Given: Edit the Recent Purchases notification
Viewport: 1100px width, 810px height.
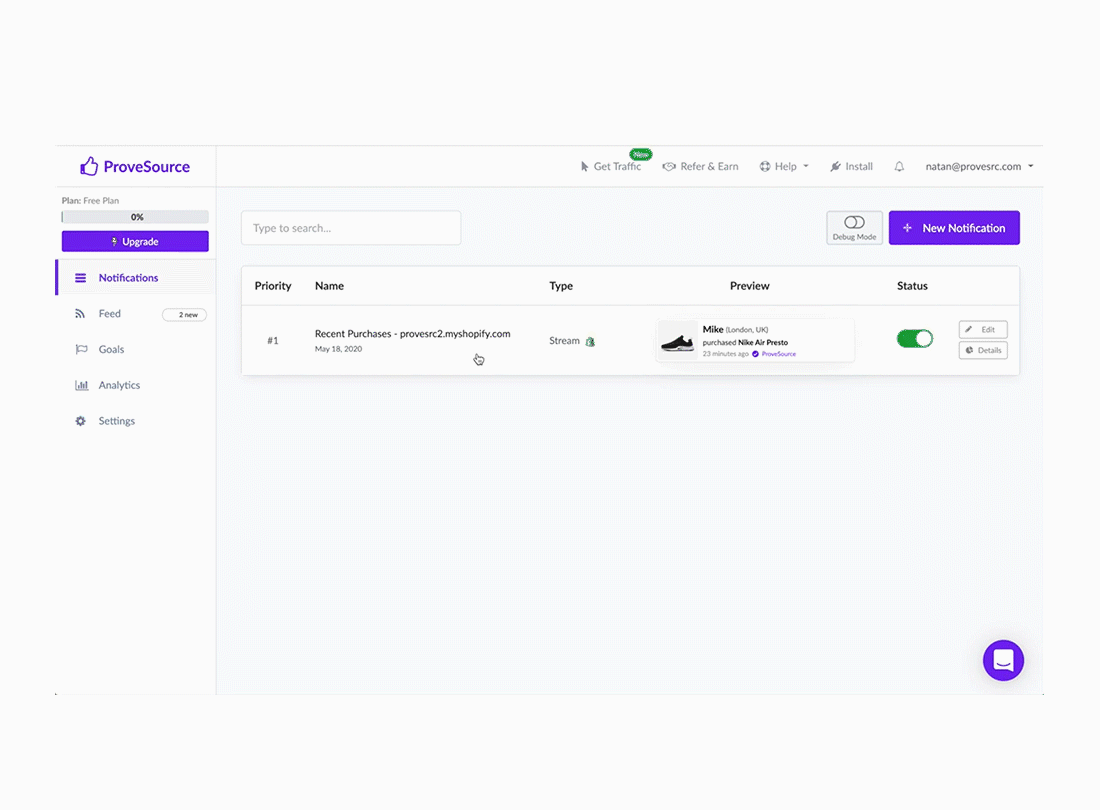Looking at the screenshot, I should tap(982, 329).
